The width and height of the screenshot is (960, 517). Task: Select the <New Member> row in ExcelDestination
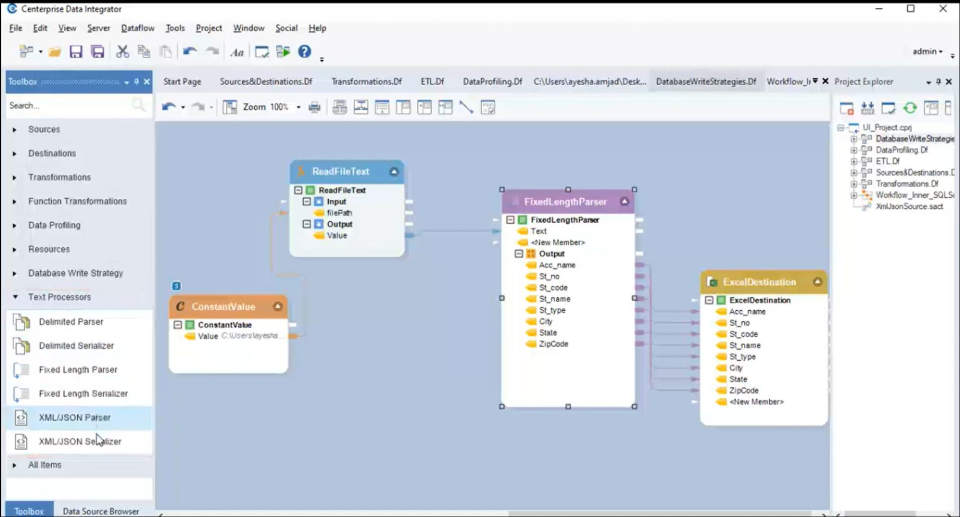757,402
